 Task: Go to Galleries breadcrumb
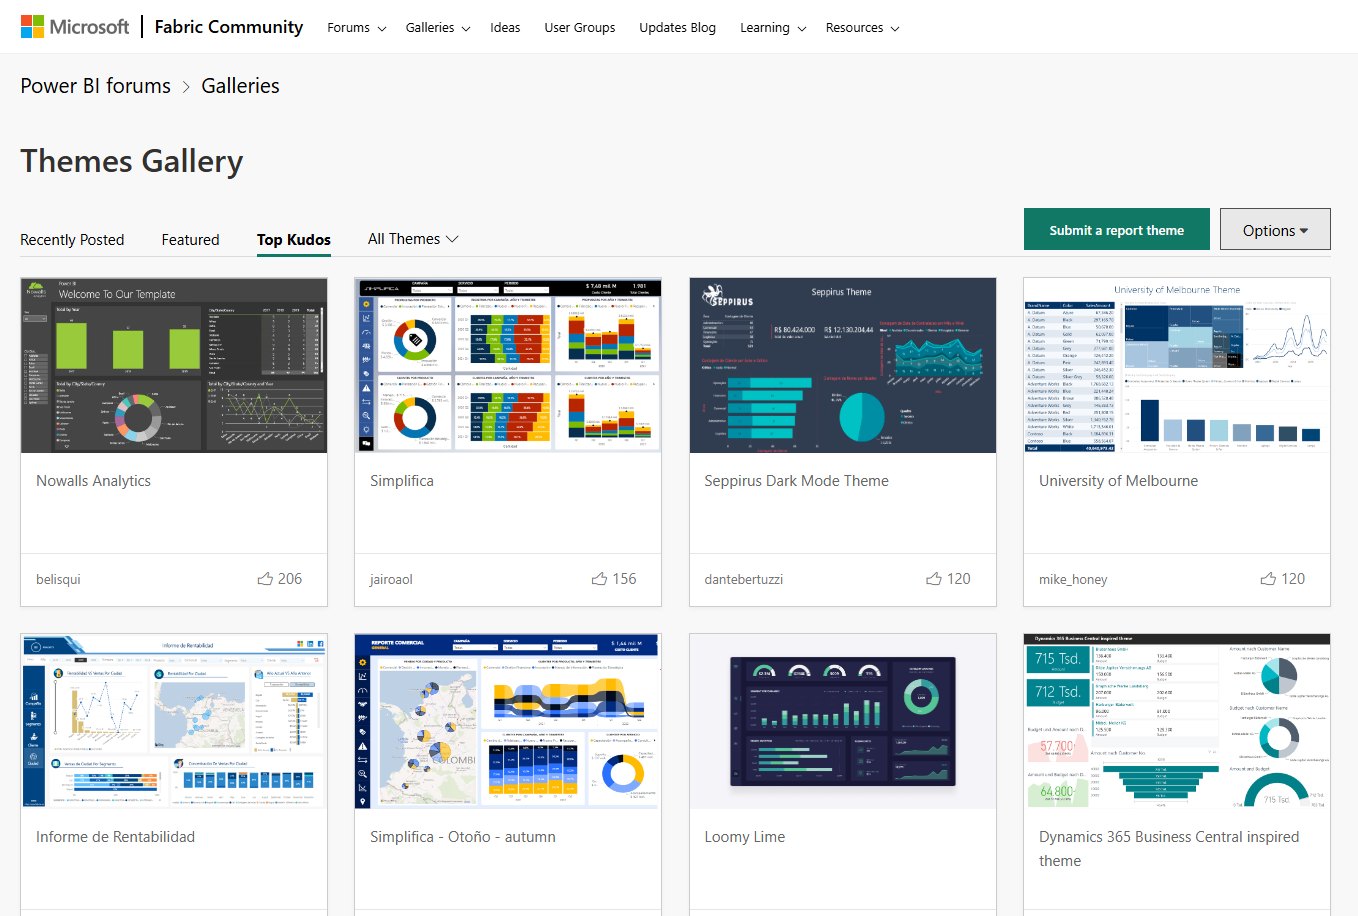point(240,86)
